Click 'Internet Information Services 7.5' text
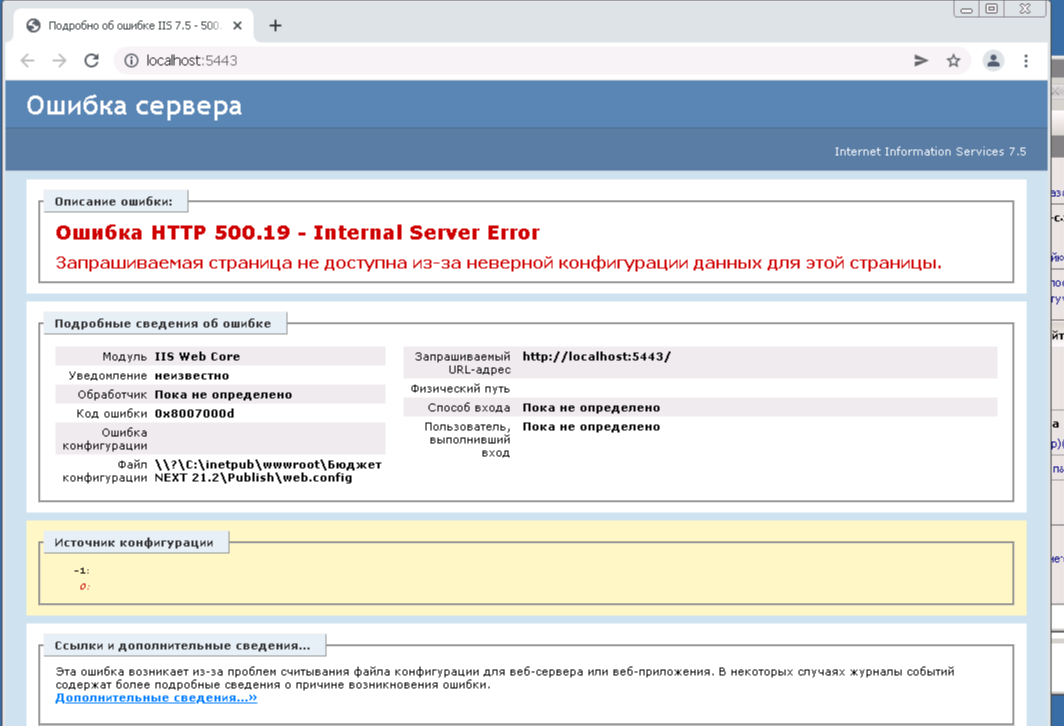The width and height of the screenshot is (1064, 726). pos(930,151)
